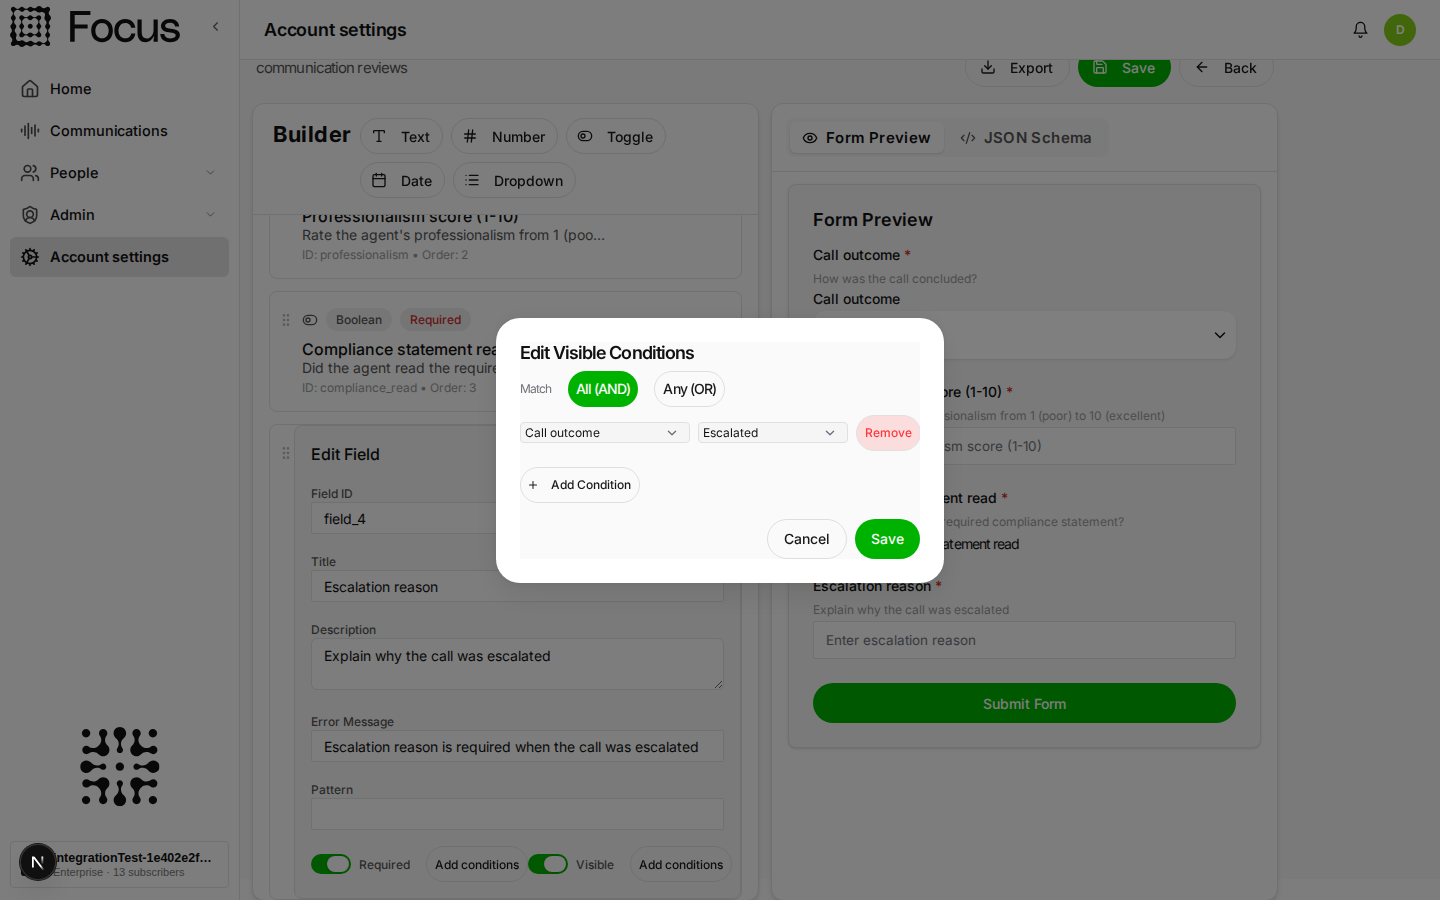Save the visible conditions
1440x900 pixels.
[x=887, y=539]
